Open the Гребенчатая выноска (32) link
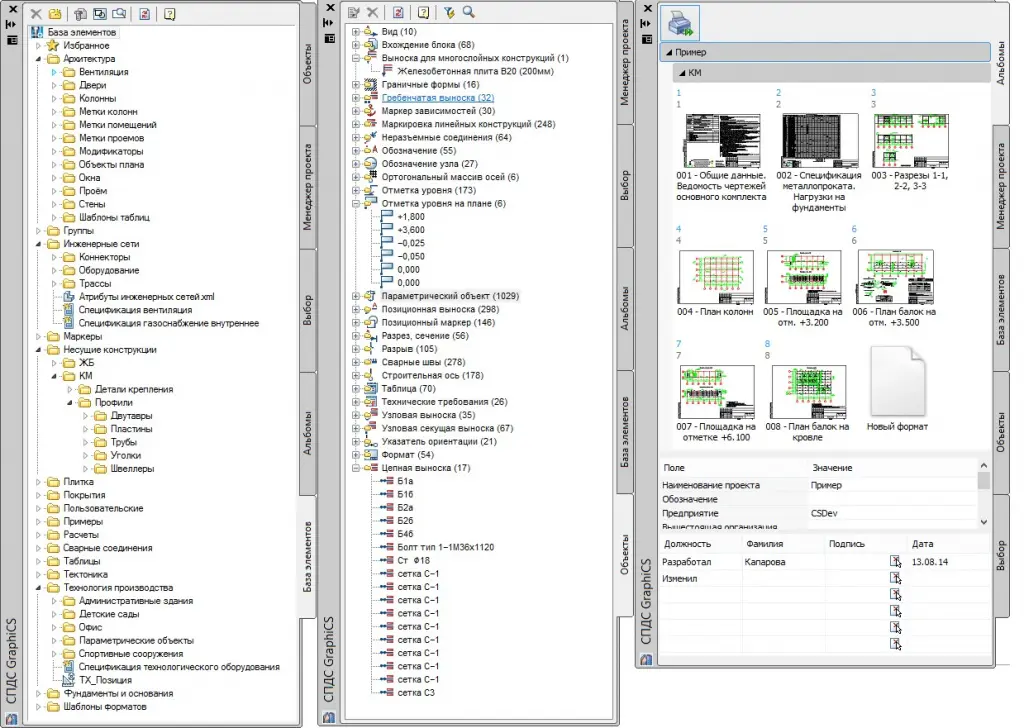 [x=438, y=98]
